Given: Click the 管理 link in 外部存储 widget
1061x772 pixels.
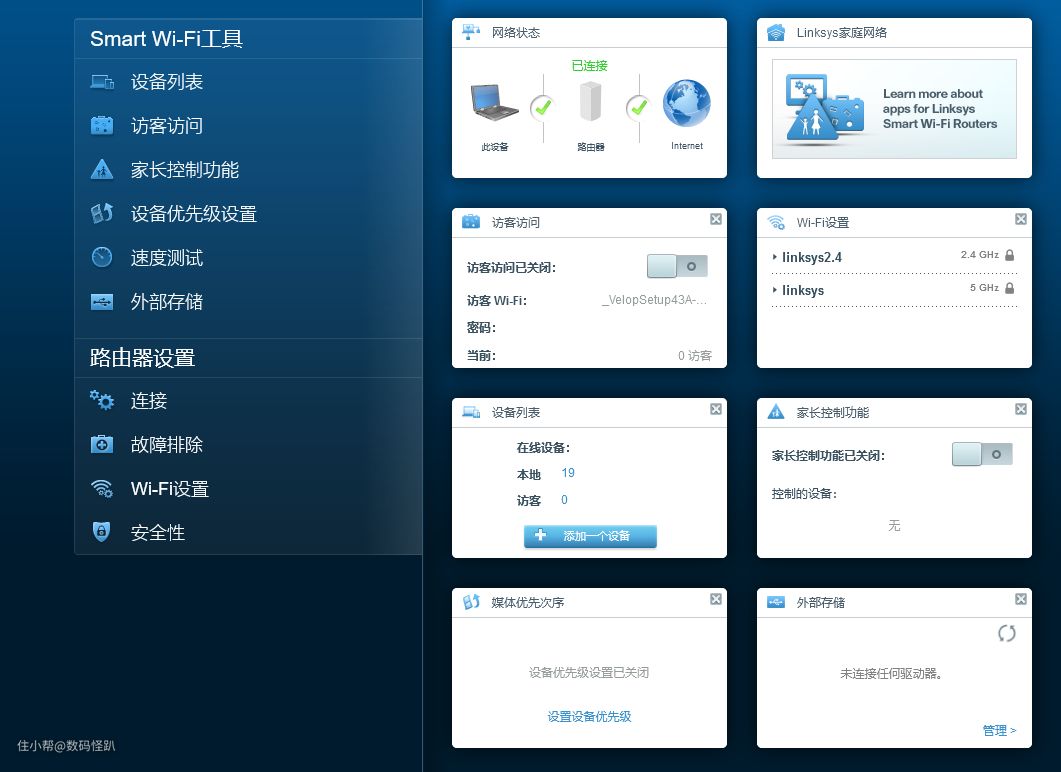Looking at the screenshot, I should (x=998, y=731).
